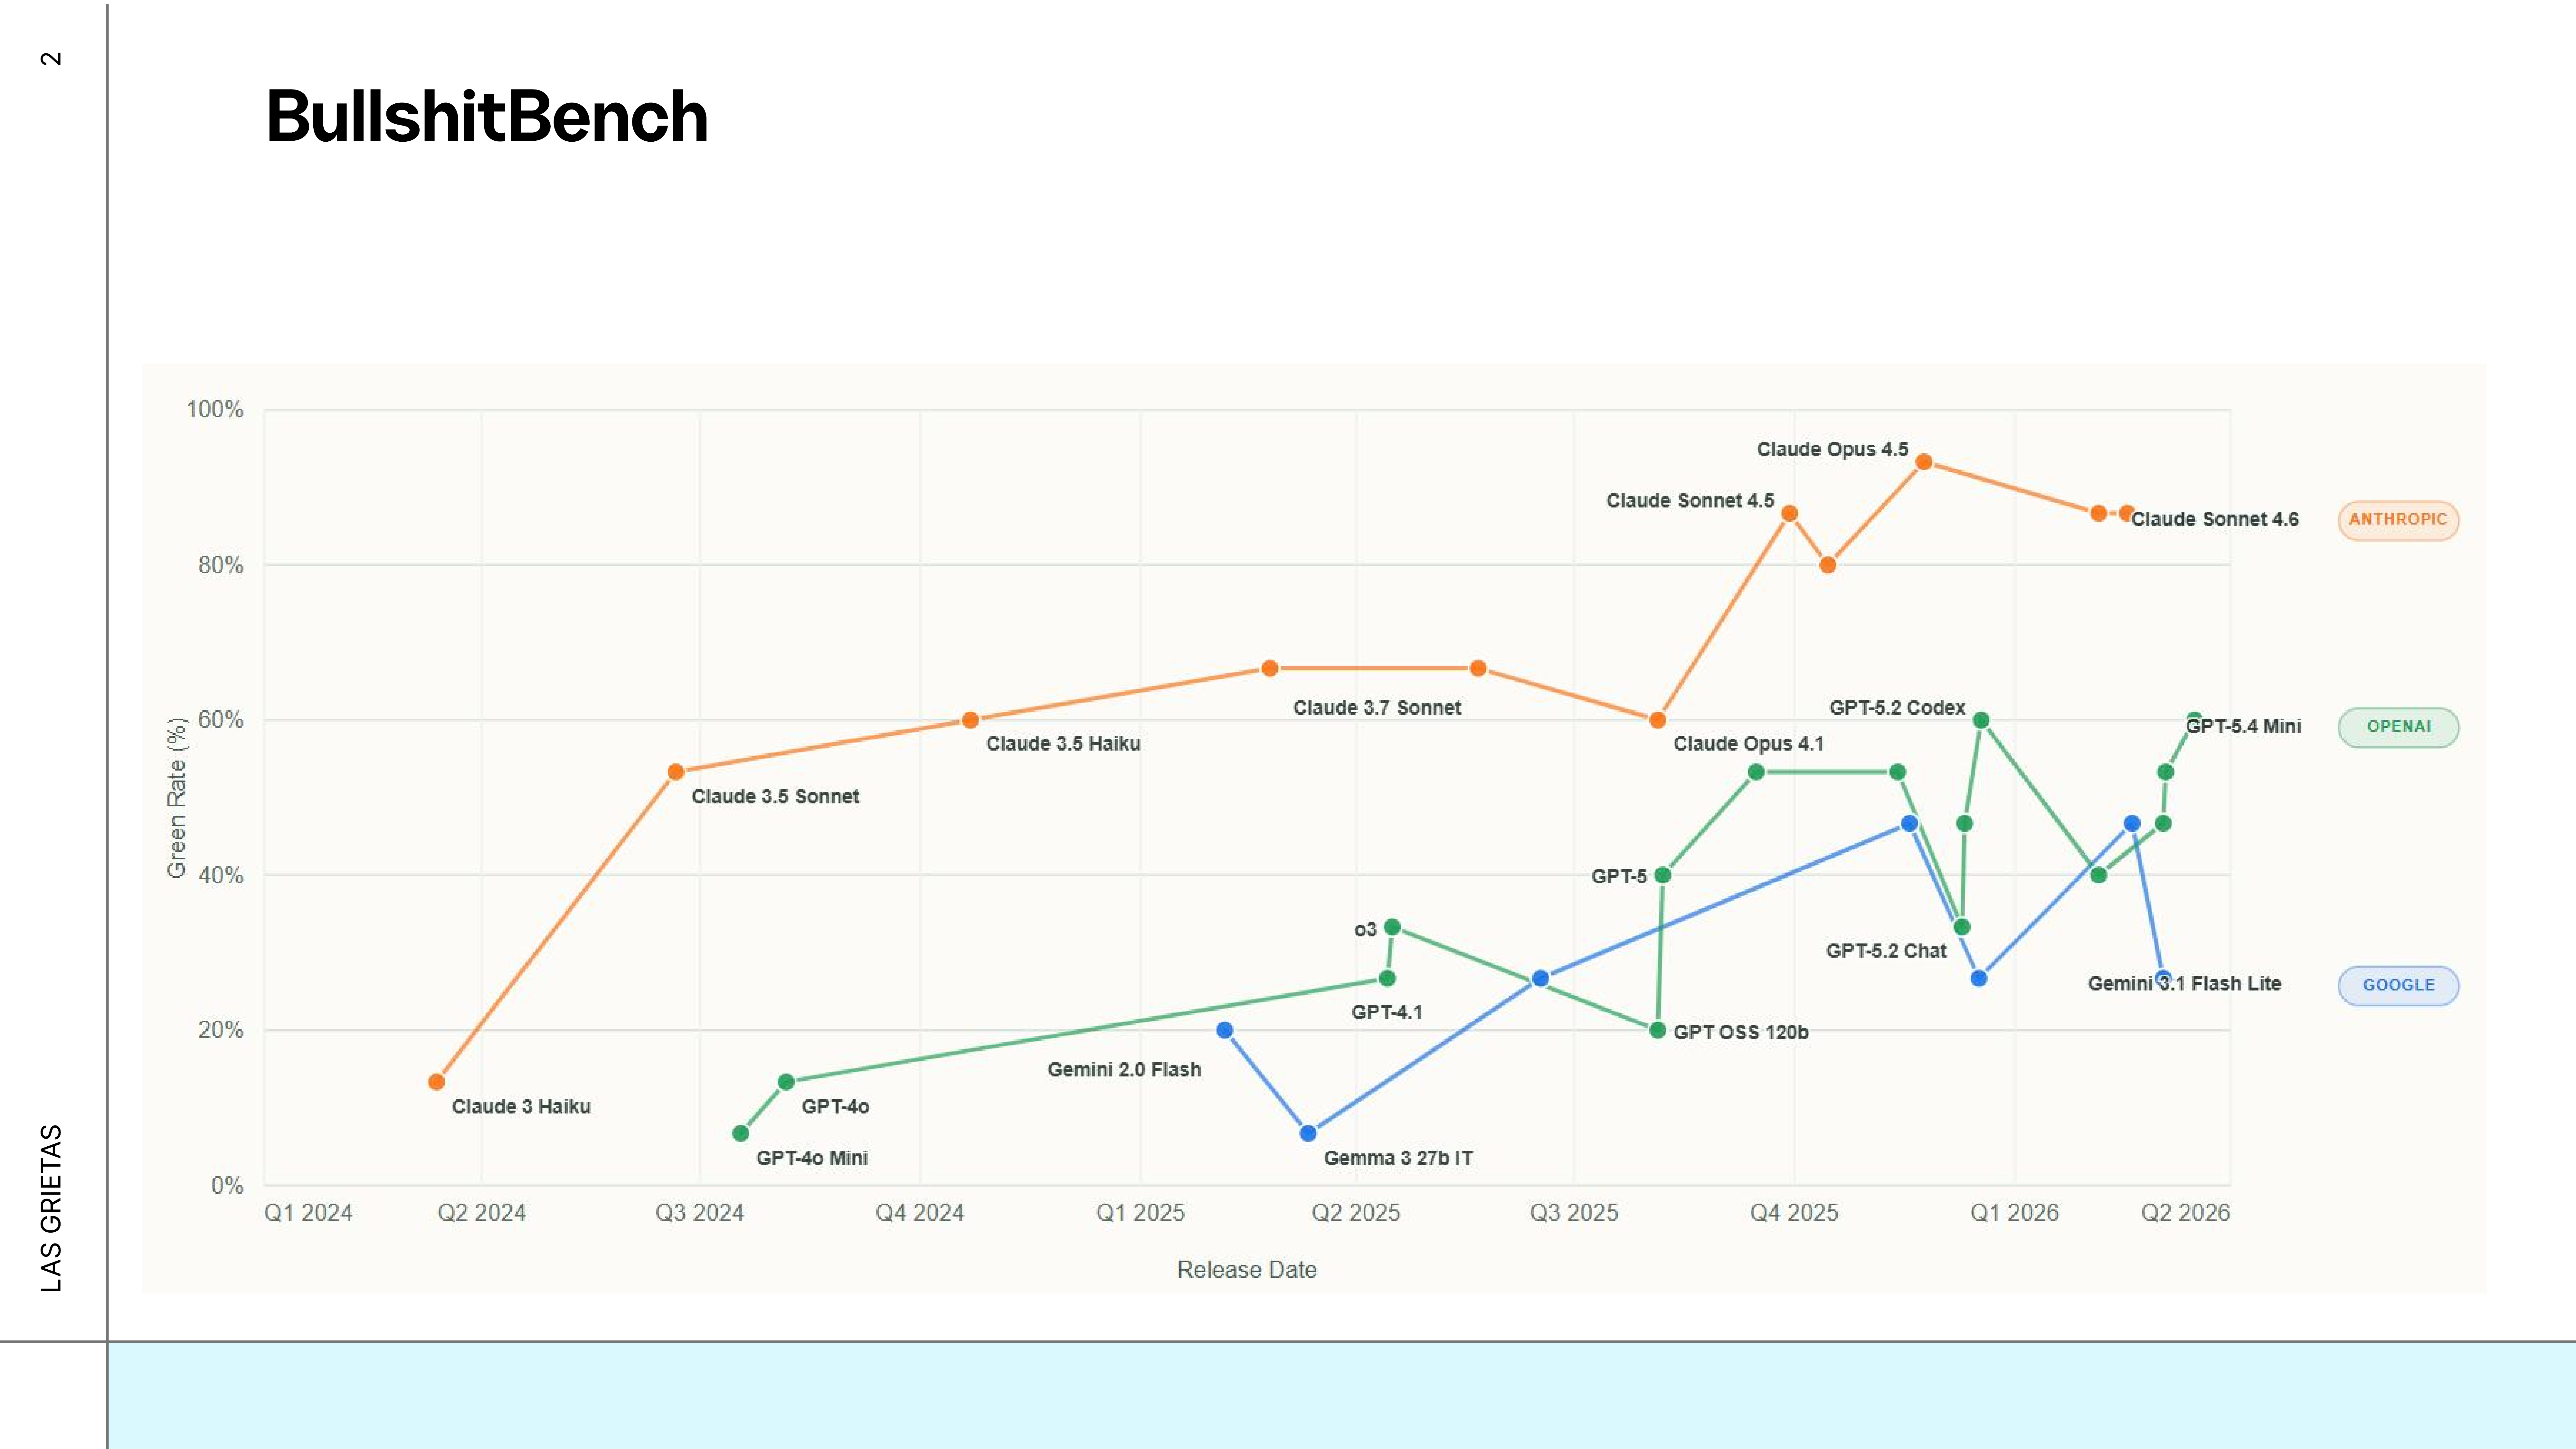Screen dimensions: 2576x1449
Task: Click the ANTHROPIC legend badge
Action: point(2398,520)
